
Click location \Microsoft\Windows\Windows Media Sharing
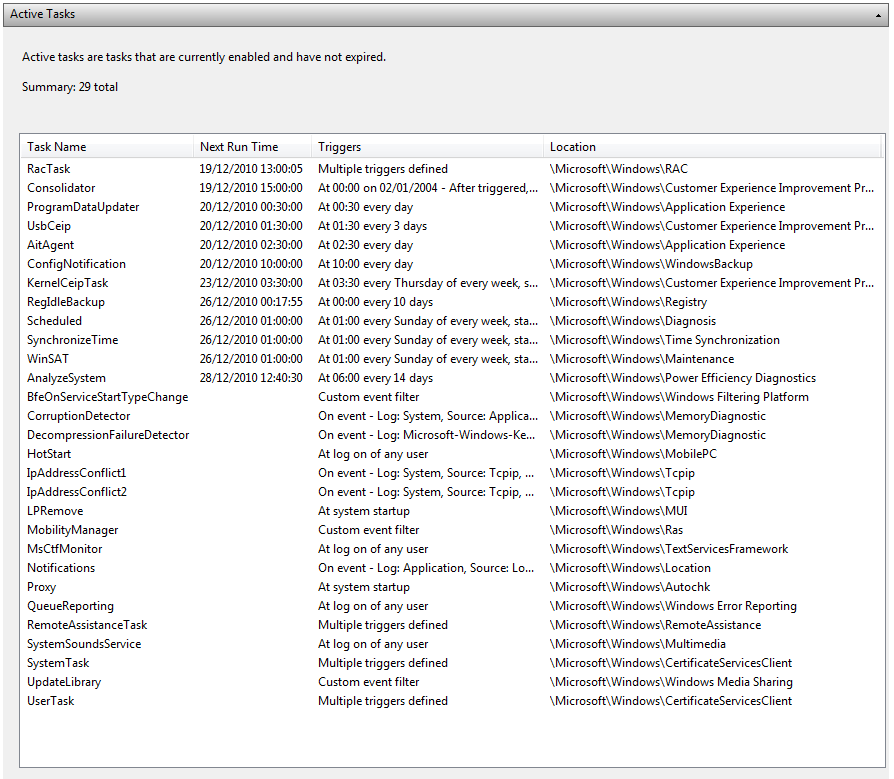(x=671, y=682)
